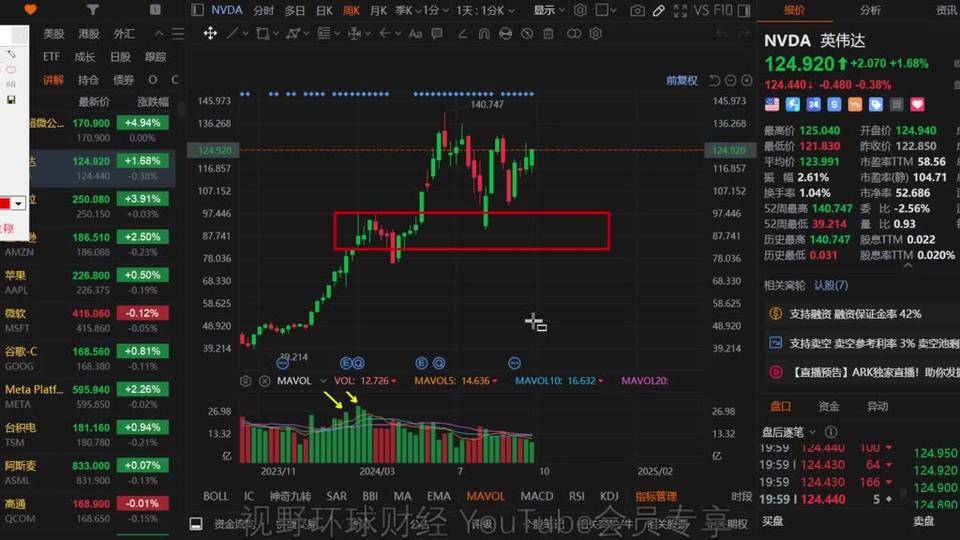Enable the KDJ indicator

[x=609, y=496]
